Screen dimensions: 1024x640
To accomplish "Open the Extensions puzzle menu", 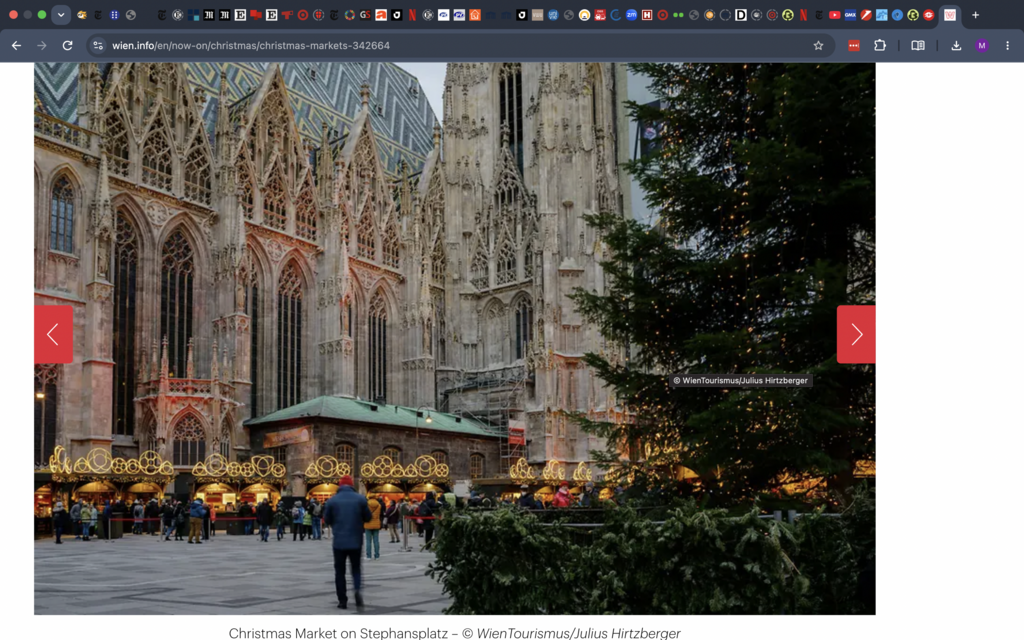I will tap(880, 46).
